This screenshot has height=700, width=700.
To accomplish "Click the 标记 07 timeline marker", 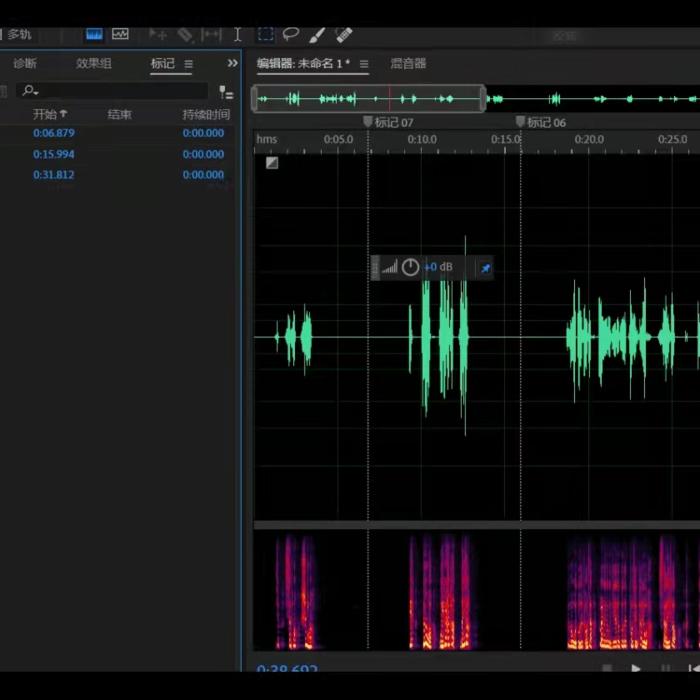I will pyautogui.click(x=368, y=122).
